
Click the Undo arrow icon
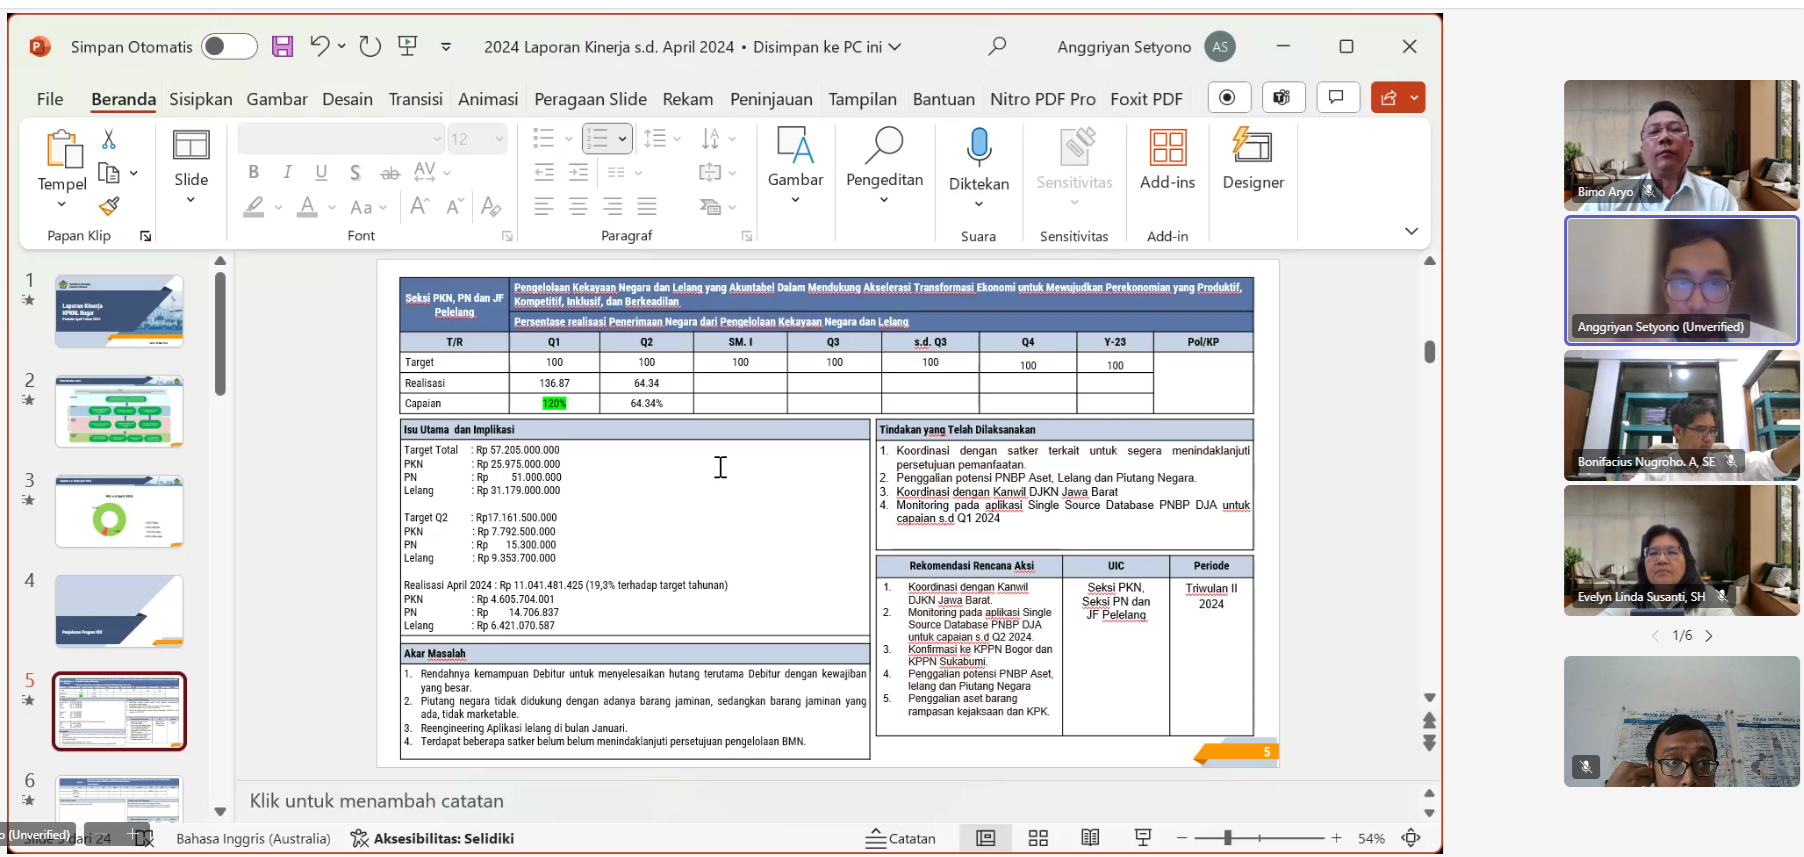pos(319,46)
